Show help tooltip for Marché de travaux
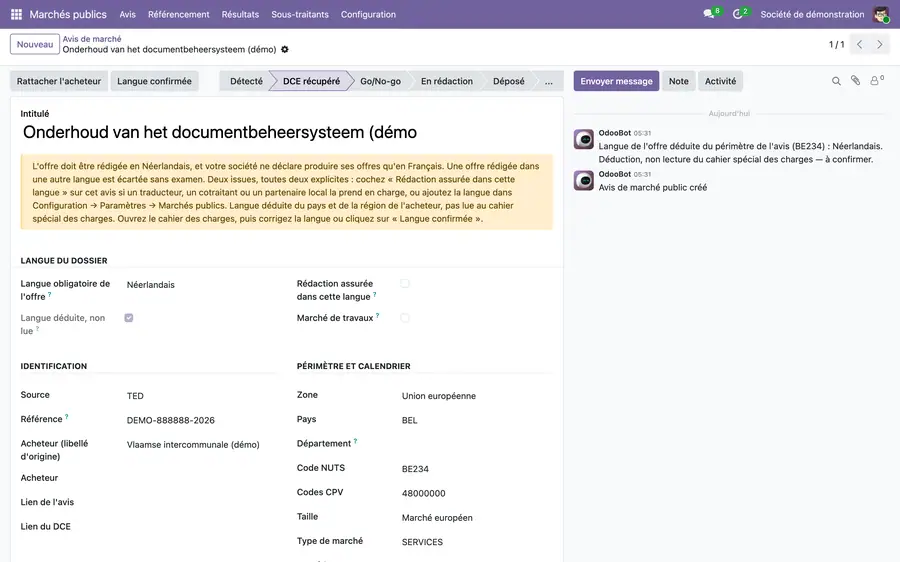This screenshot has height=562, width=900. pos(377,315)
